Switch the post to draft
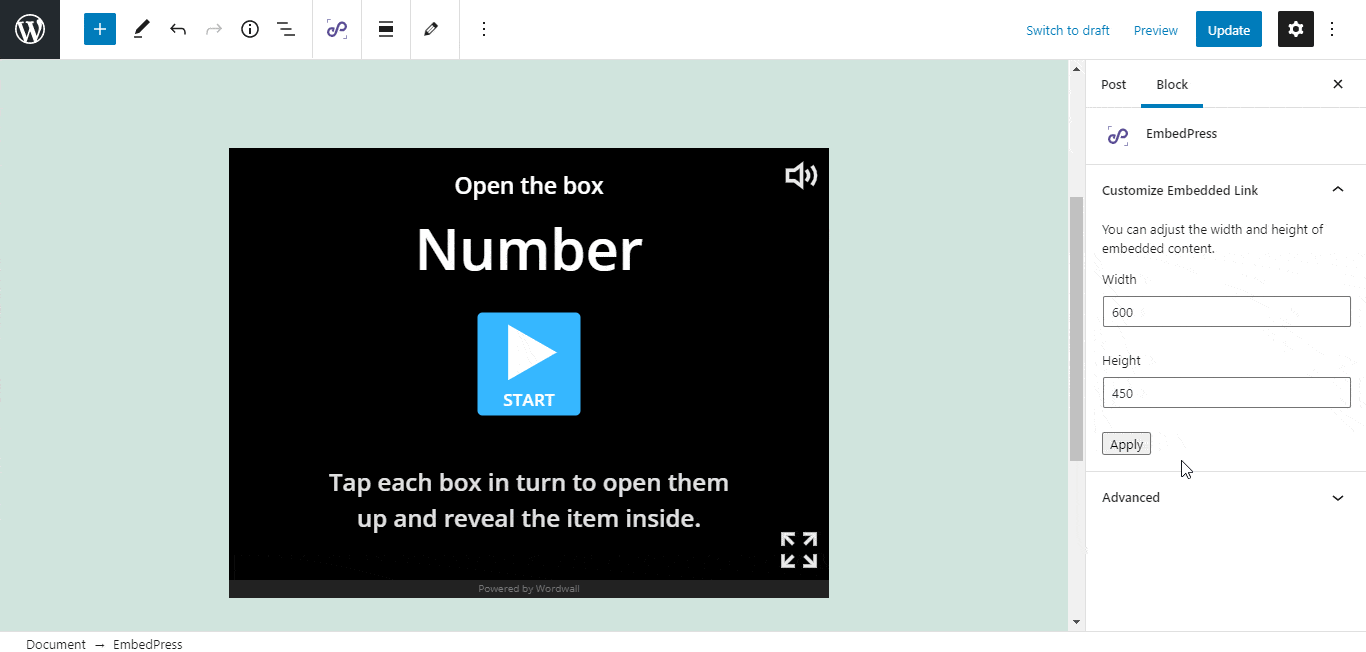 click(1068, 30)
